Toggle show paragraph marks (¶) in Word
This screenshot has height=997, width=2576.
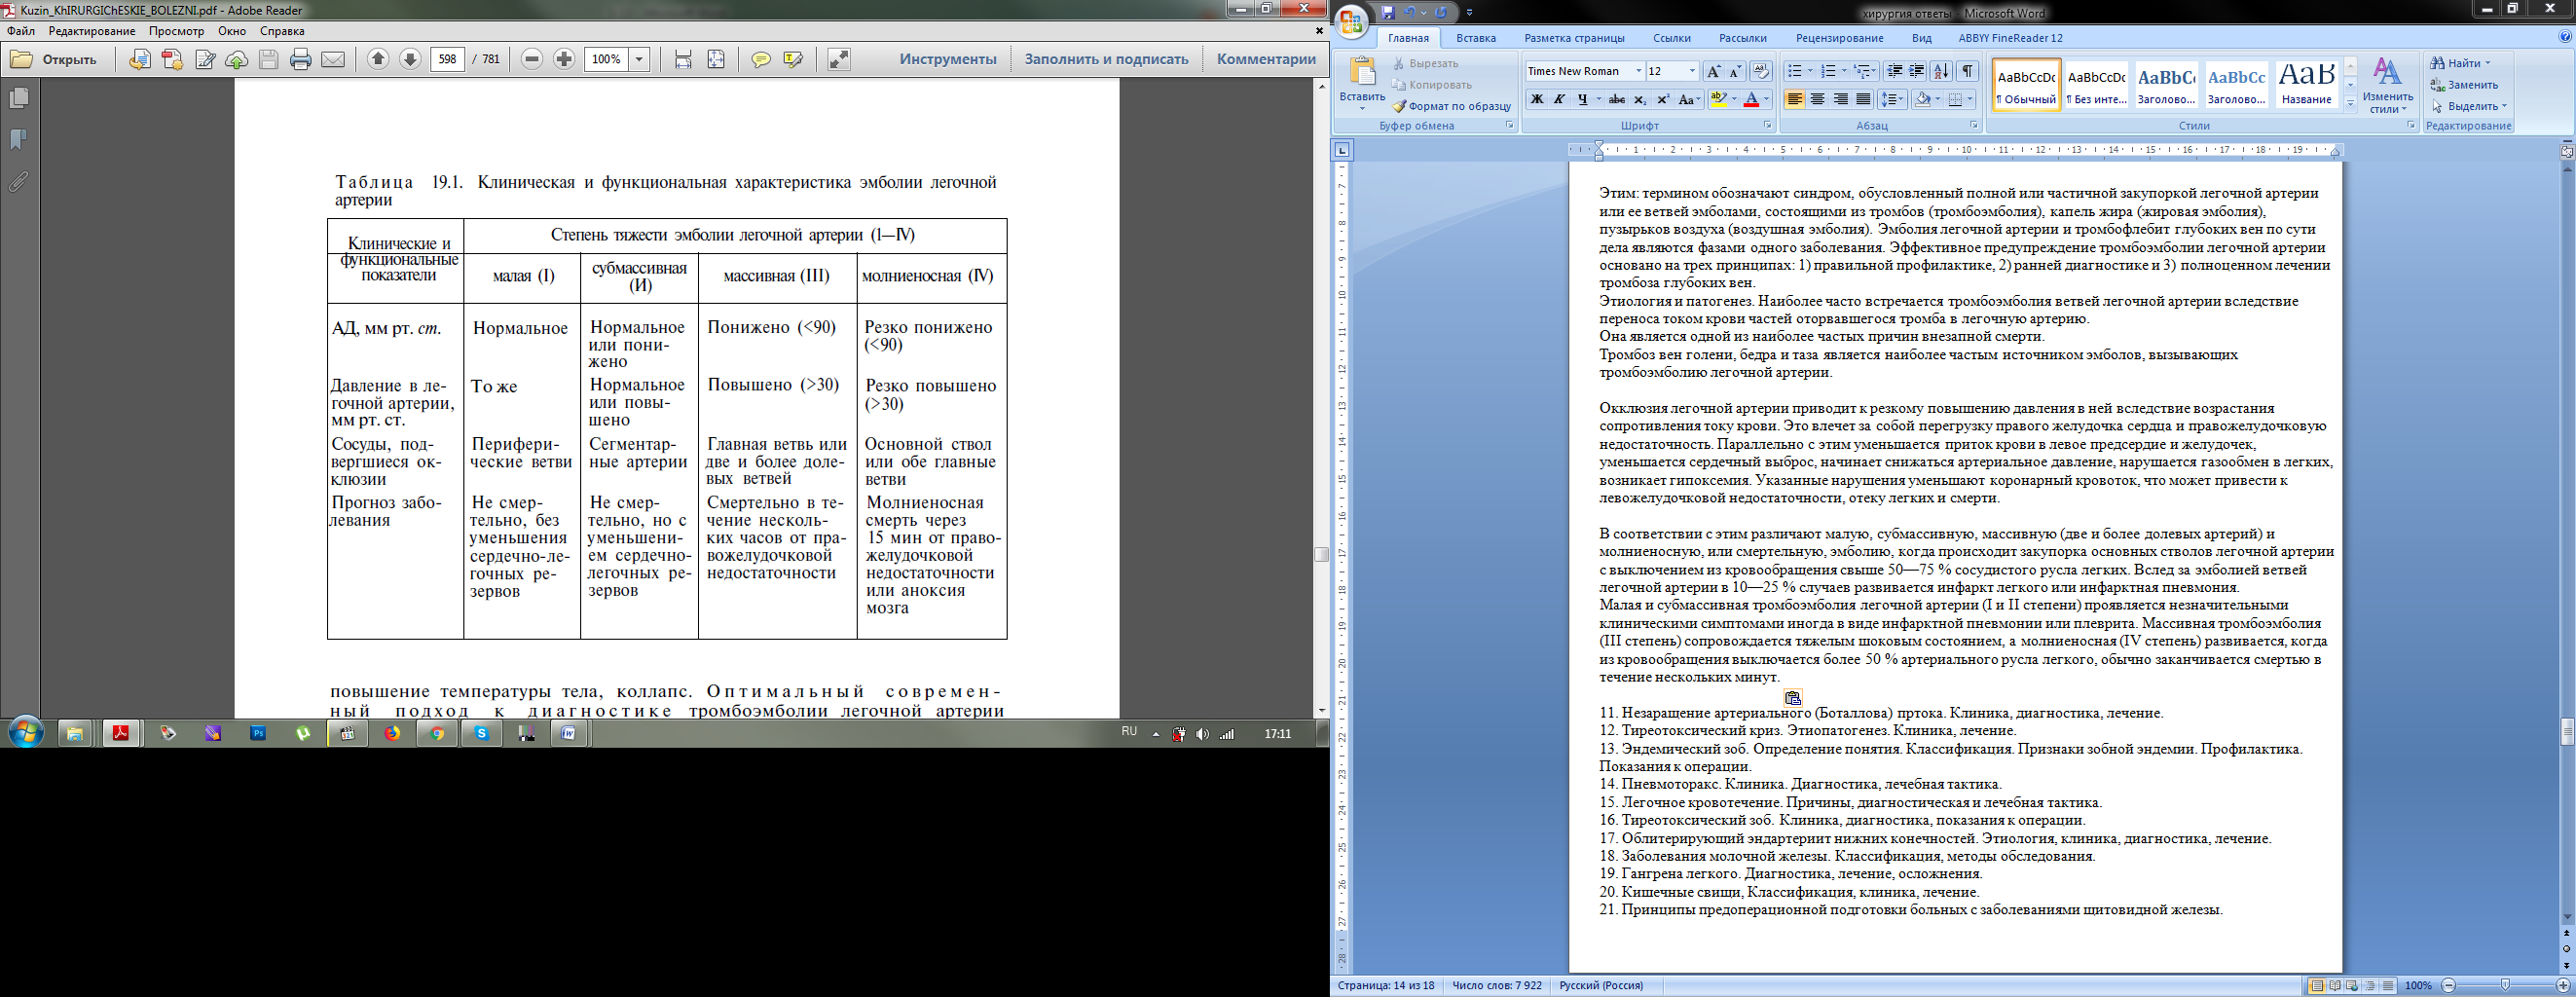click(1968, 71)
